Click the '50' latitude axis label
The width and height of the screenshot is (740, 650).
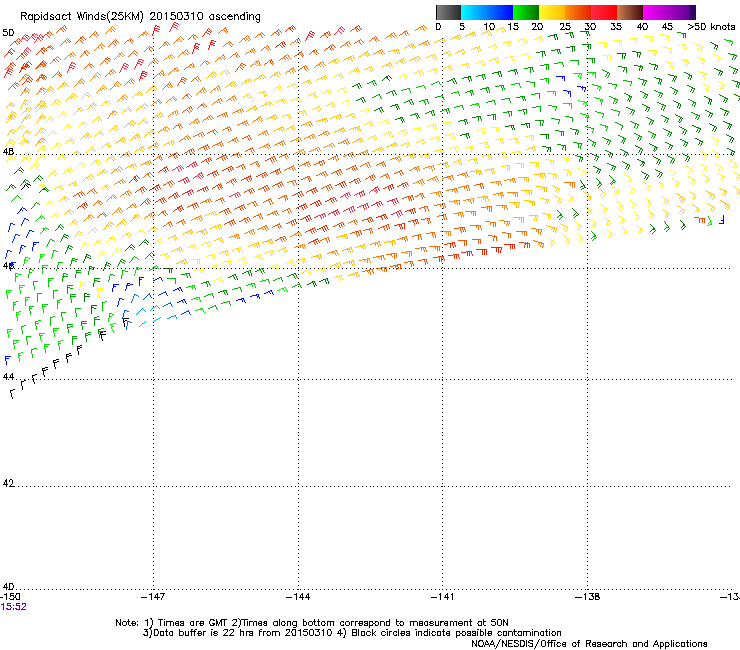coord(8,33)
